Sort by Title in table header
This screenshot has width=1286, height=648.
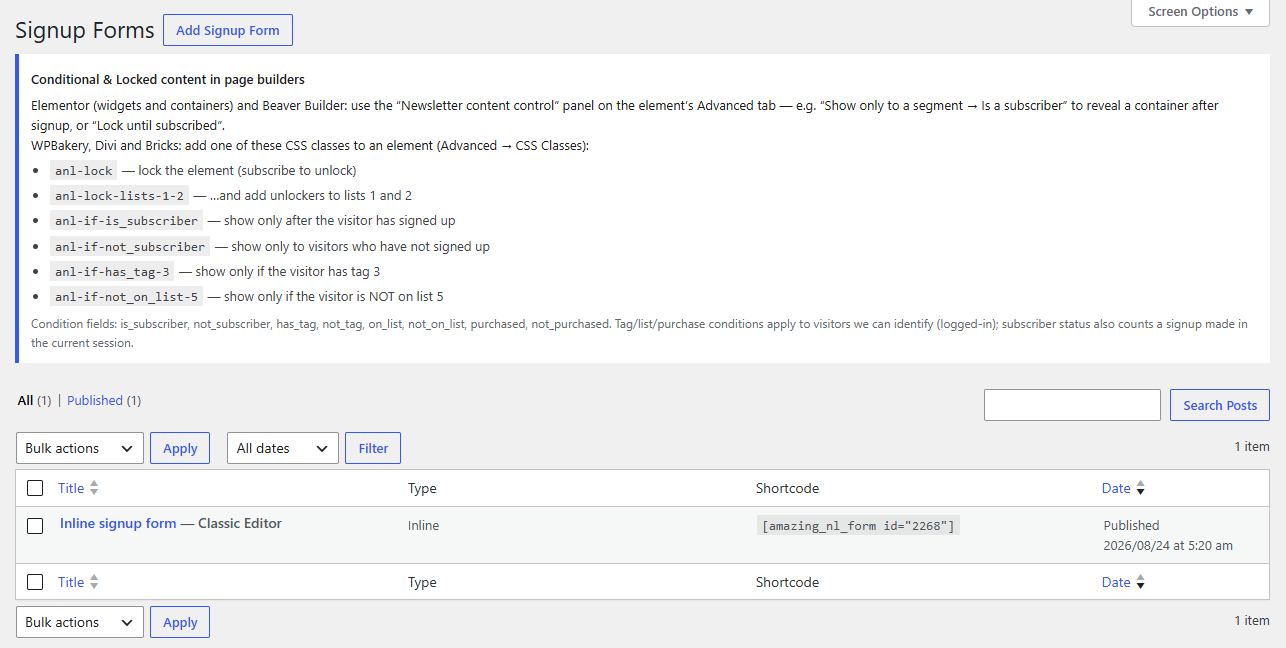(x=71, y=488)
